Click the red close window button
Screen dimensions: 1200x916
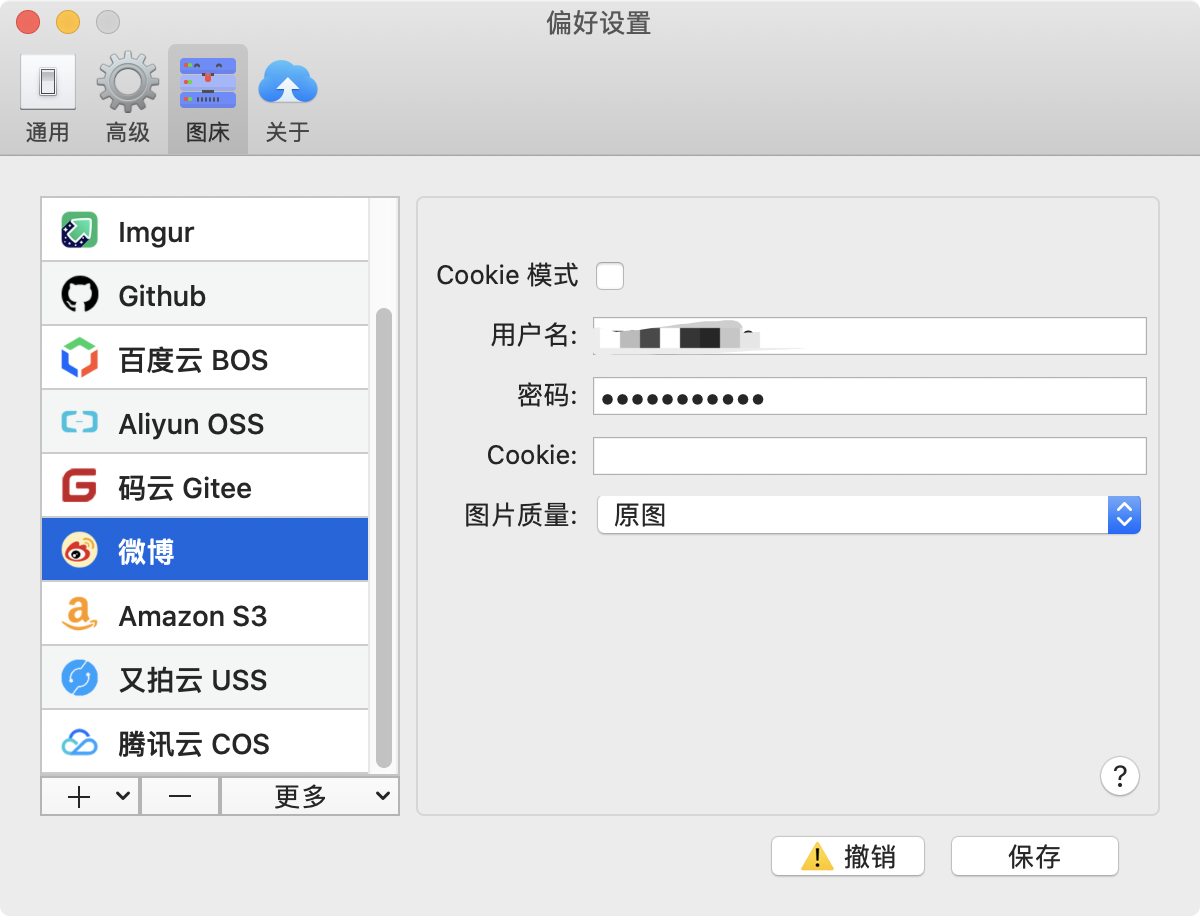29,21
